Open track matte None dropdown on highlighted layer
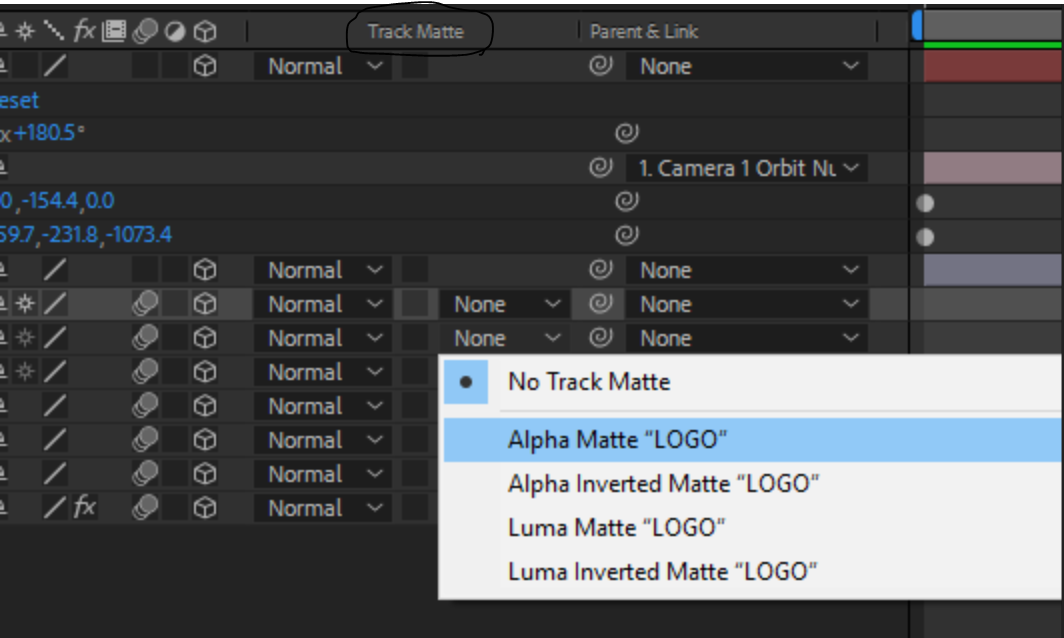The image size is (1064, 638). coord(504,304)
